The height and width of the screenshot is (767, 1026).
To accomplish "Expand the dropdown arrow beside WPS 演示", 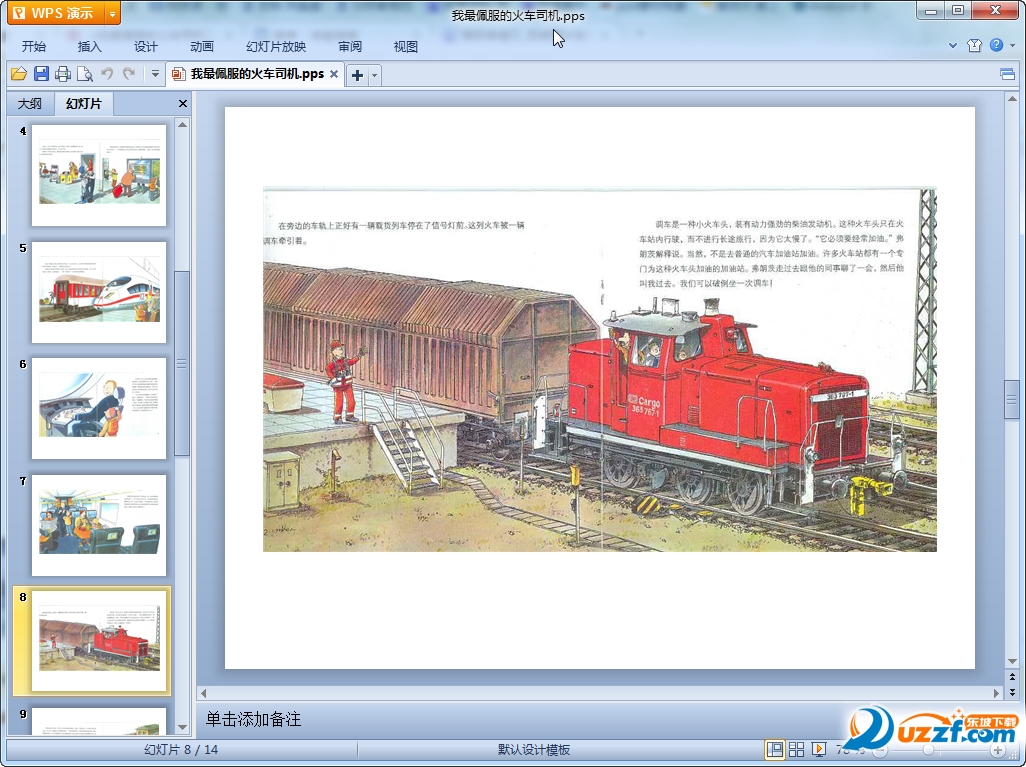I will click(x=113, y=12).
